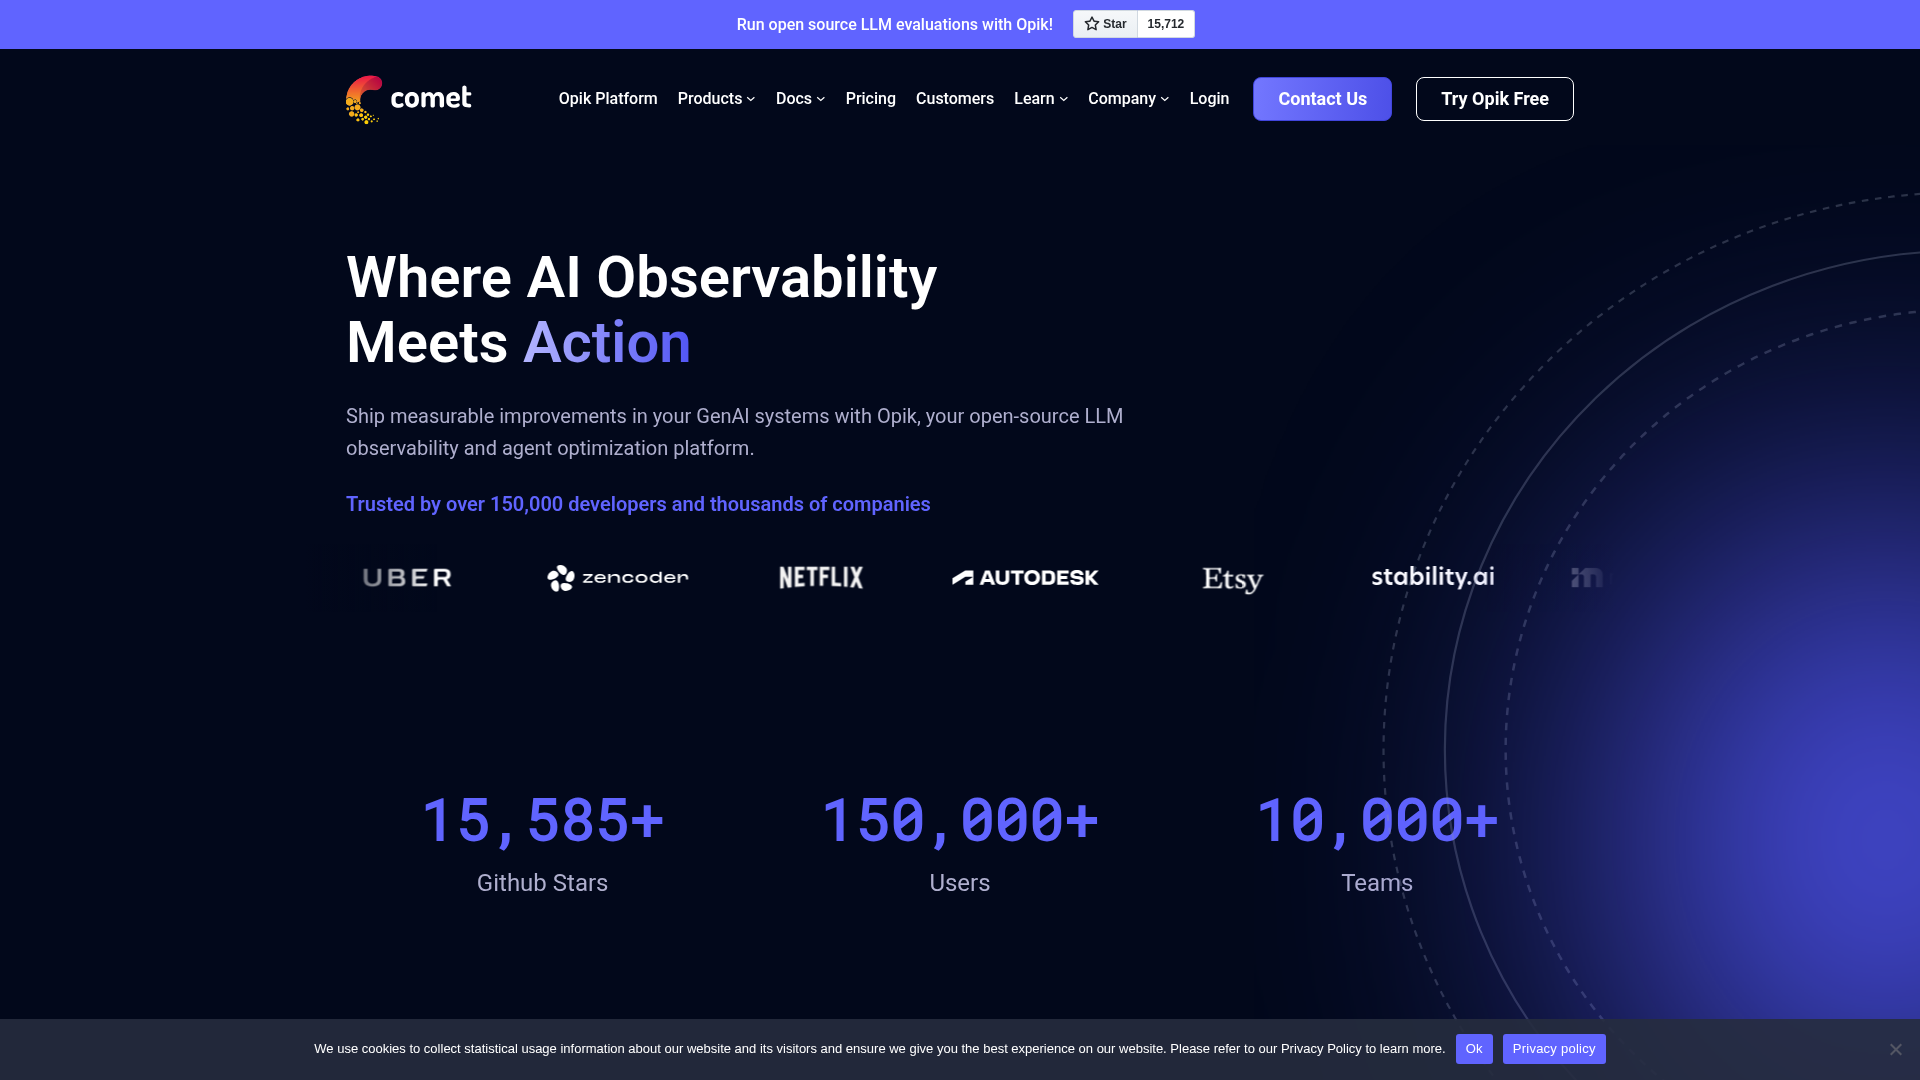This screenshot has height=1080, width=1920.
Task: Expand the Learn dropdown
Action: [1040, 98]
